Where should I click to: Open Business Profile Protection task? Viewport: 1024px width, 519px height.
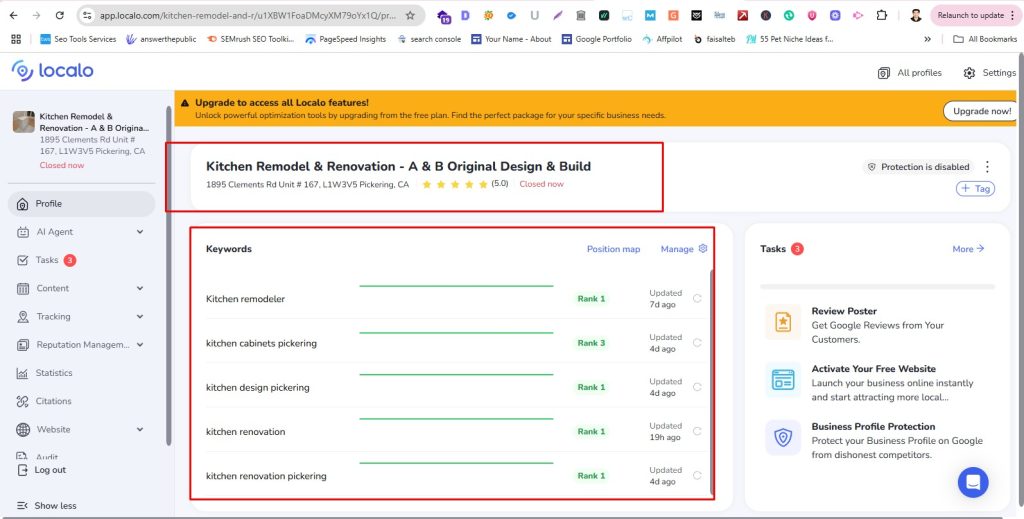pos(877,440)
